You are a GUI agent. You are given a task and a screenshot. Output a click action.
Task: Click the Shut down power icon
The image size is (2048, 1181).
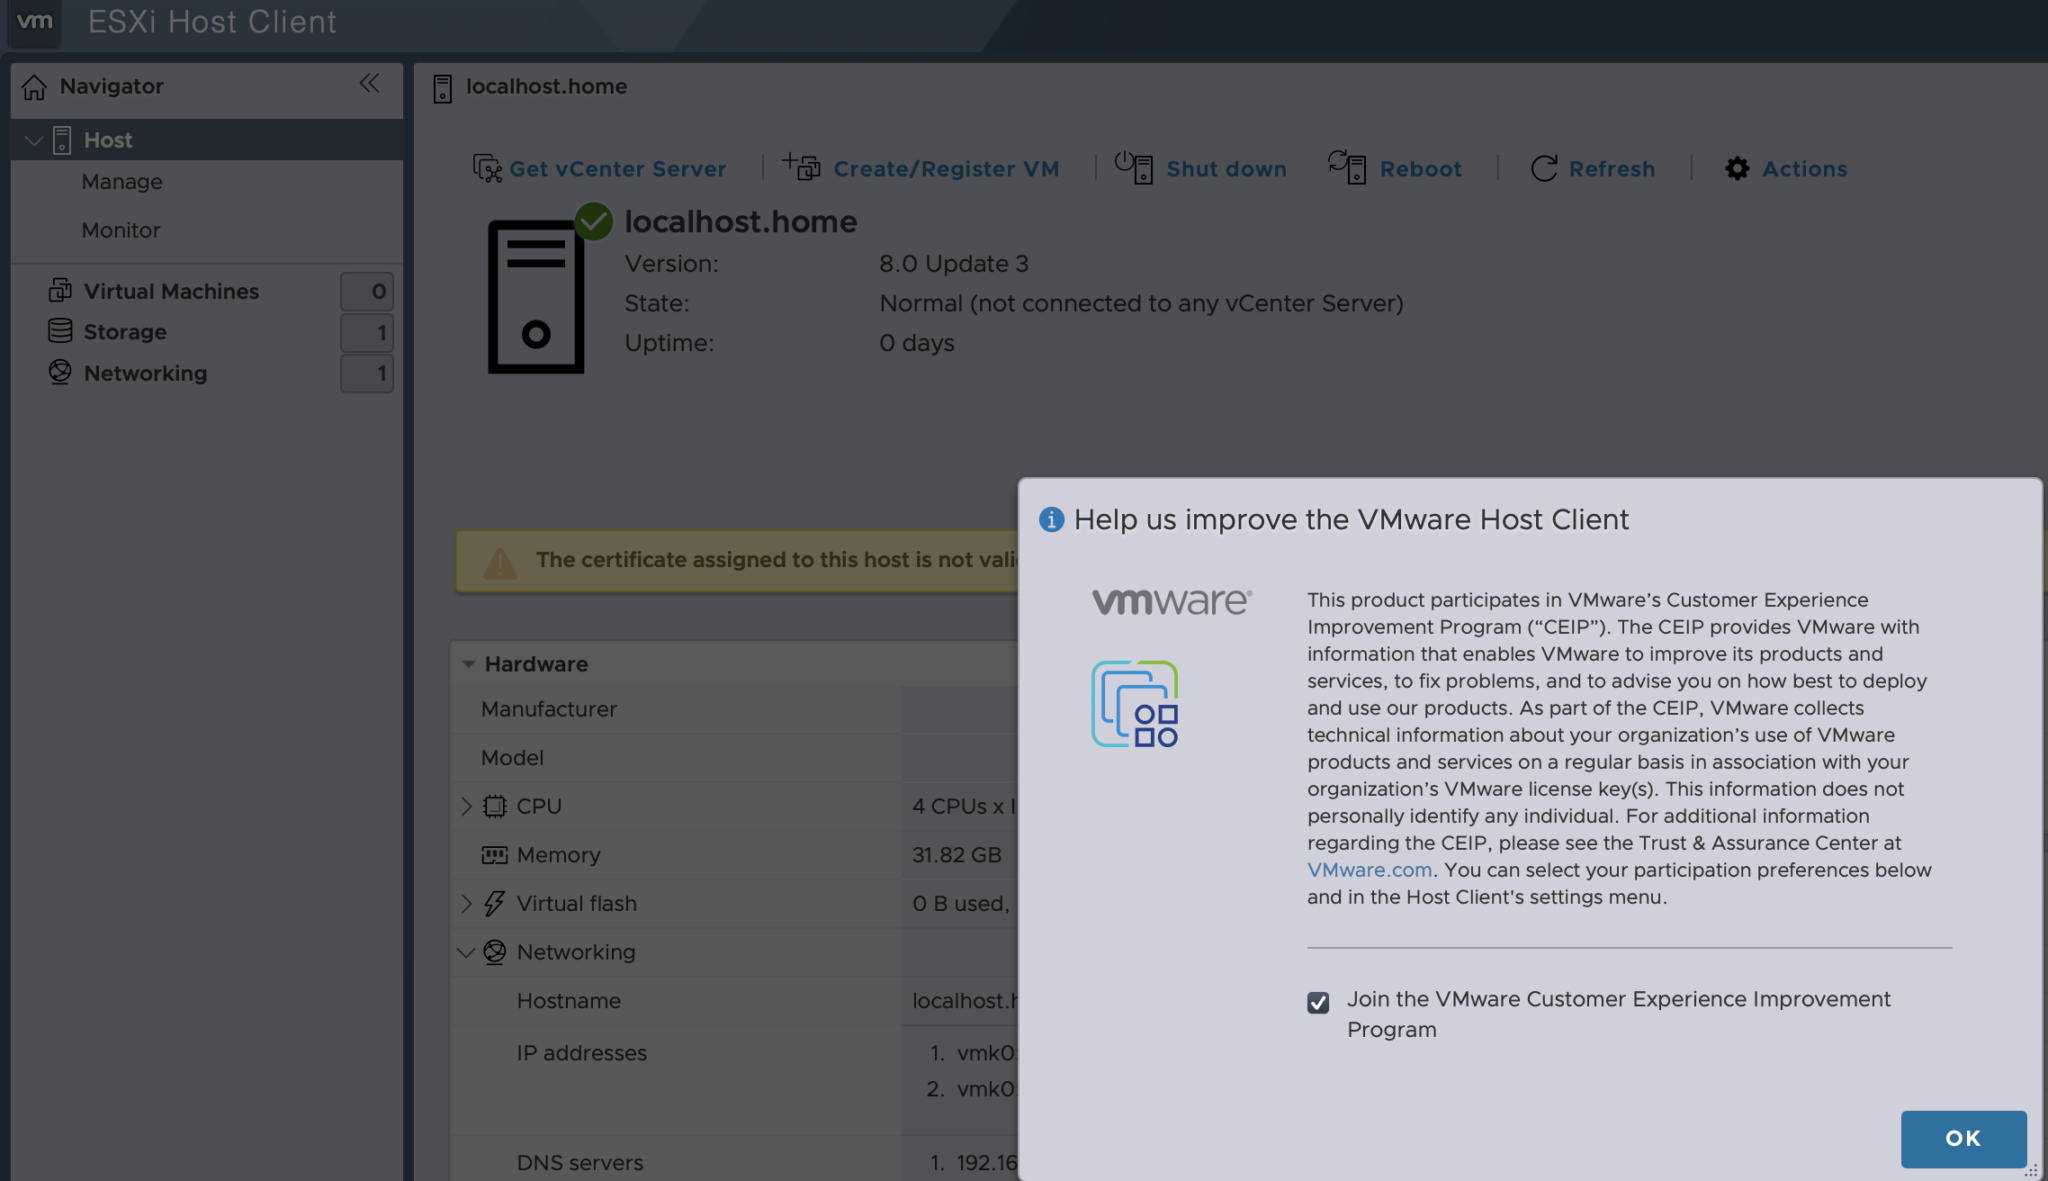[1134, 167]
